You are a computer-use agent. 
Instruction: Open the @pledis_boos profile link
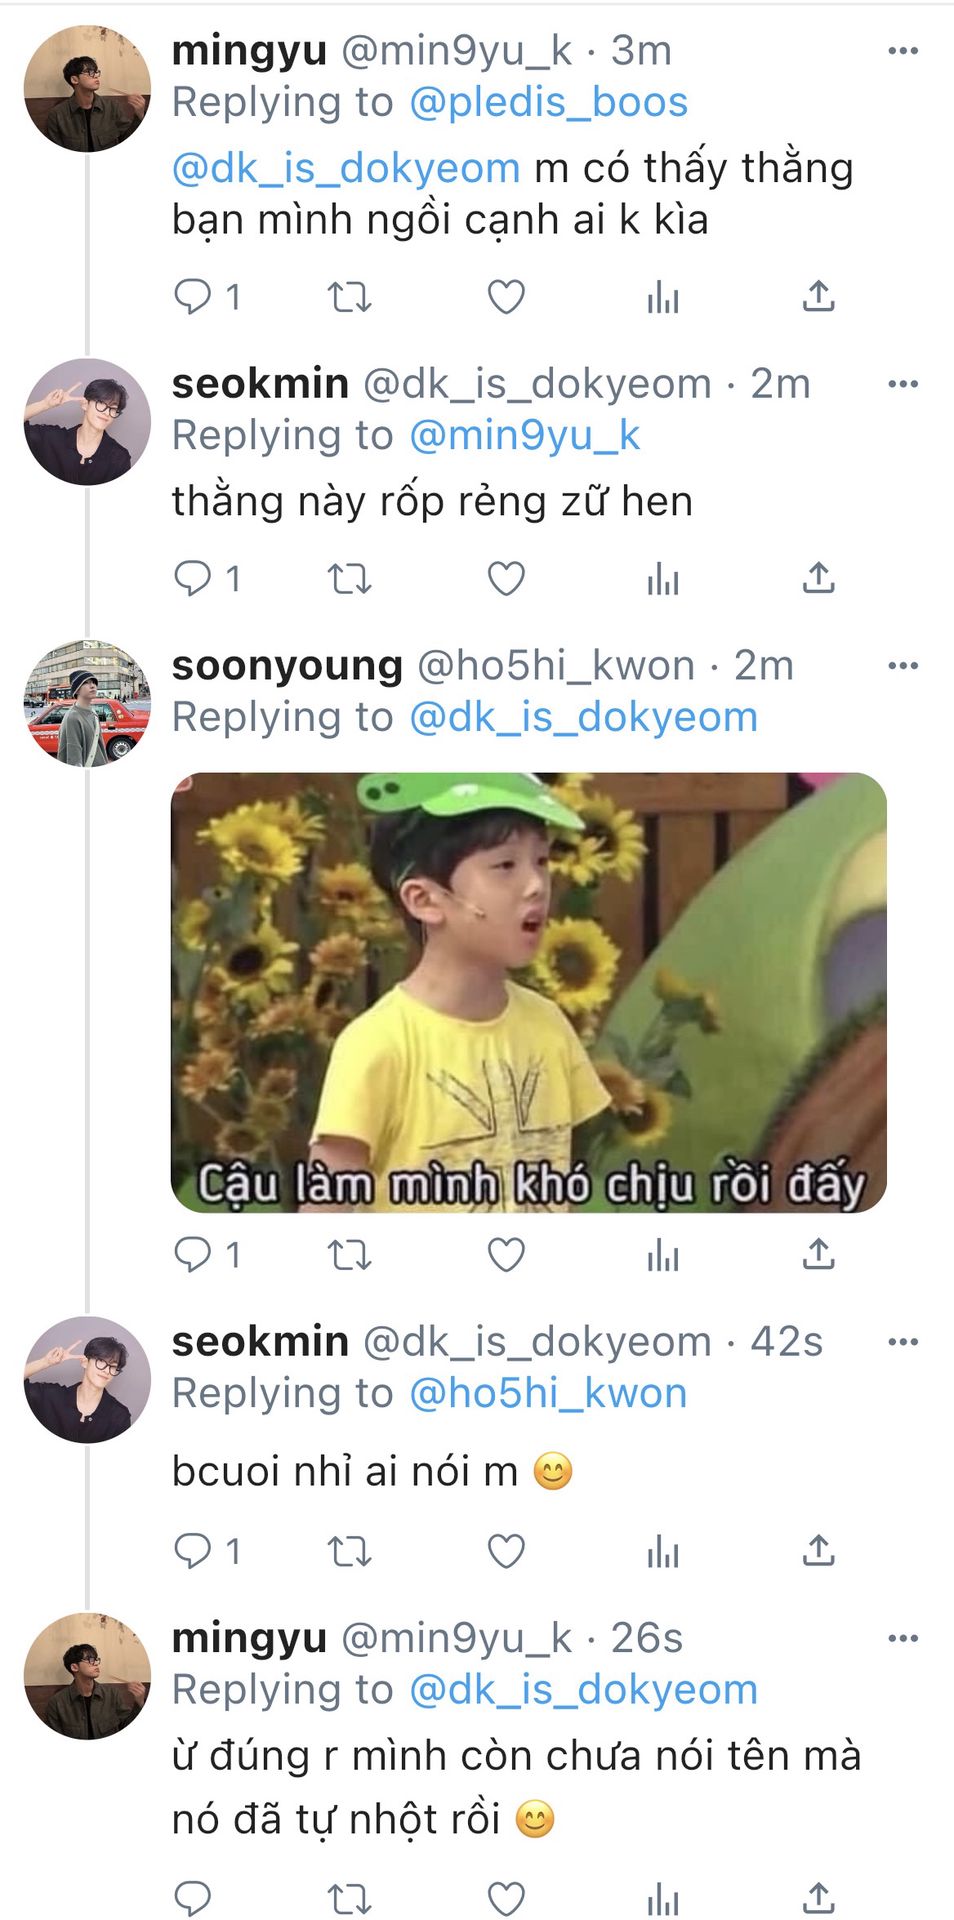(548, 103)
